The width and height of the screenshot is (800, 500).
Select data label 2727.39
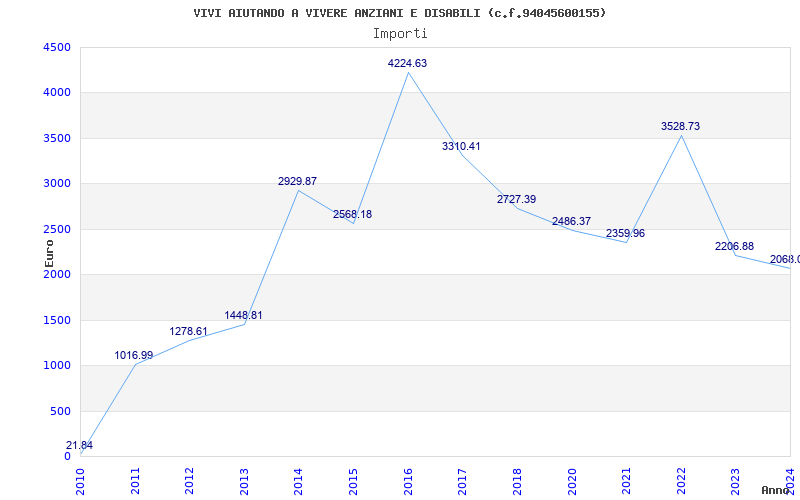(x=517, y=199)
